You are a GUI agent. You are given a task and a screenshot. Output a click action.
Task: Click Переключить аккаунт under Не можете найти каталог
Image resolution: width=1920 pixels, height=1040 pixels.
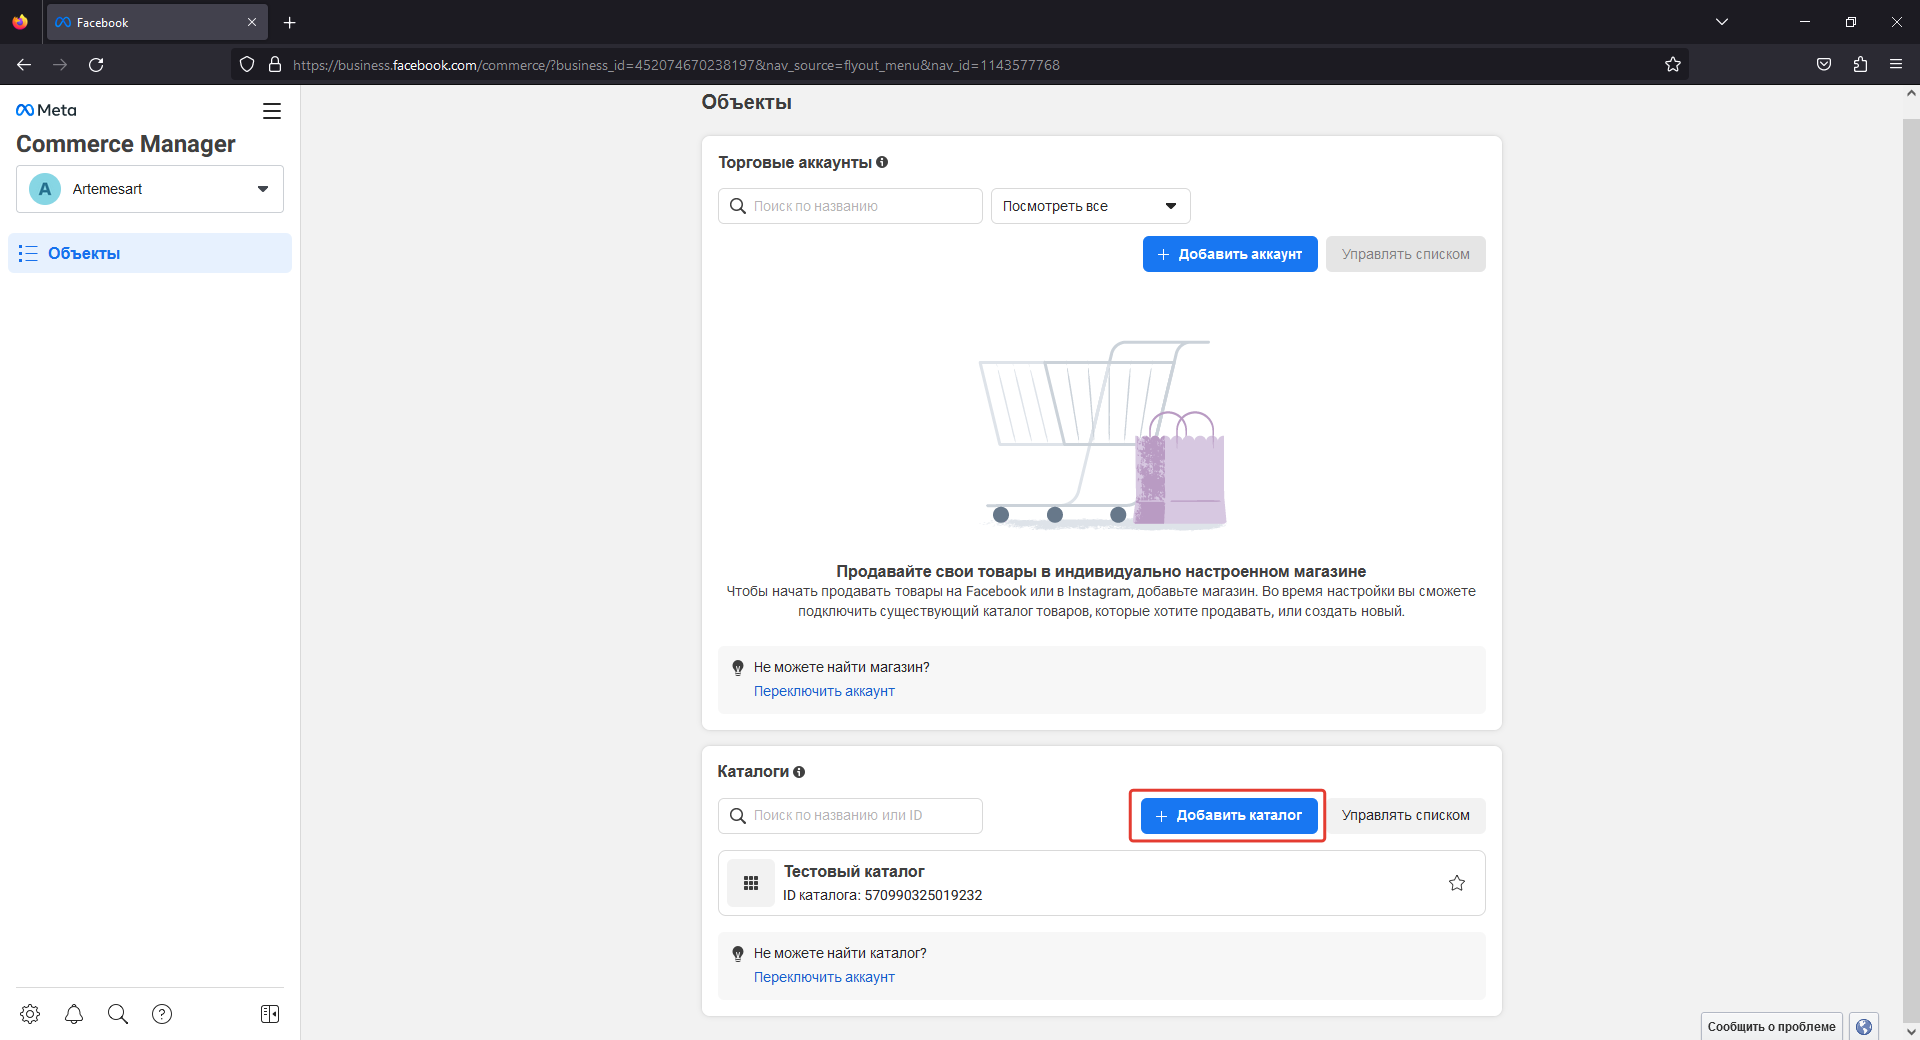824,977
